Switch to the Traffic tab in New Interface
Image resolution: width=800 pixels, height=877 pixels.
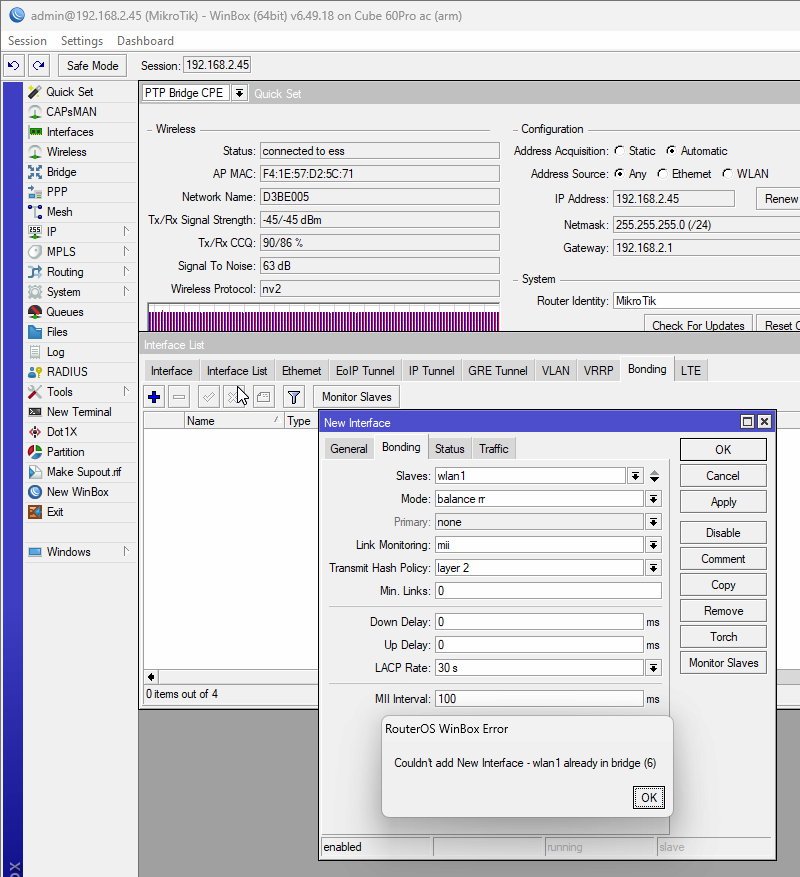point(493,449)
